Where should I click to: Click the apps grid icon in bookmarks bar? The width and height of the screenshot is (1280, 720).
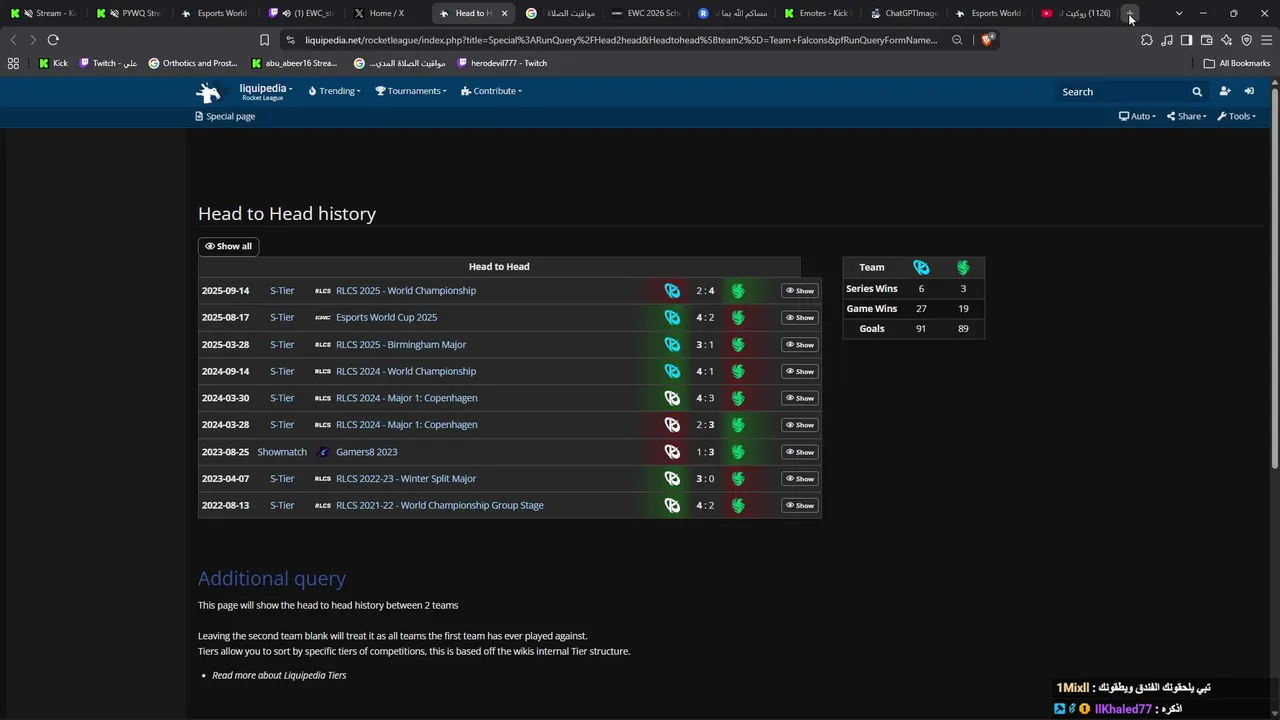(x=13, y=63)
